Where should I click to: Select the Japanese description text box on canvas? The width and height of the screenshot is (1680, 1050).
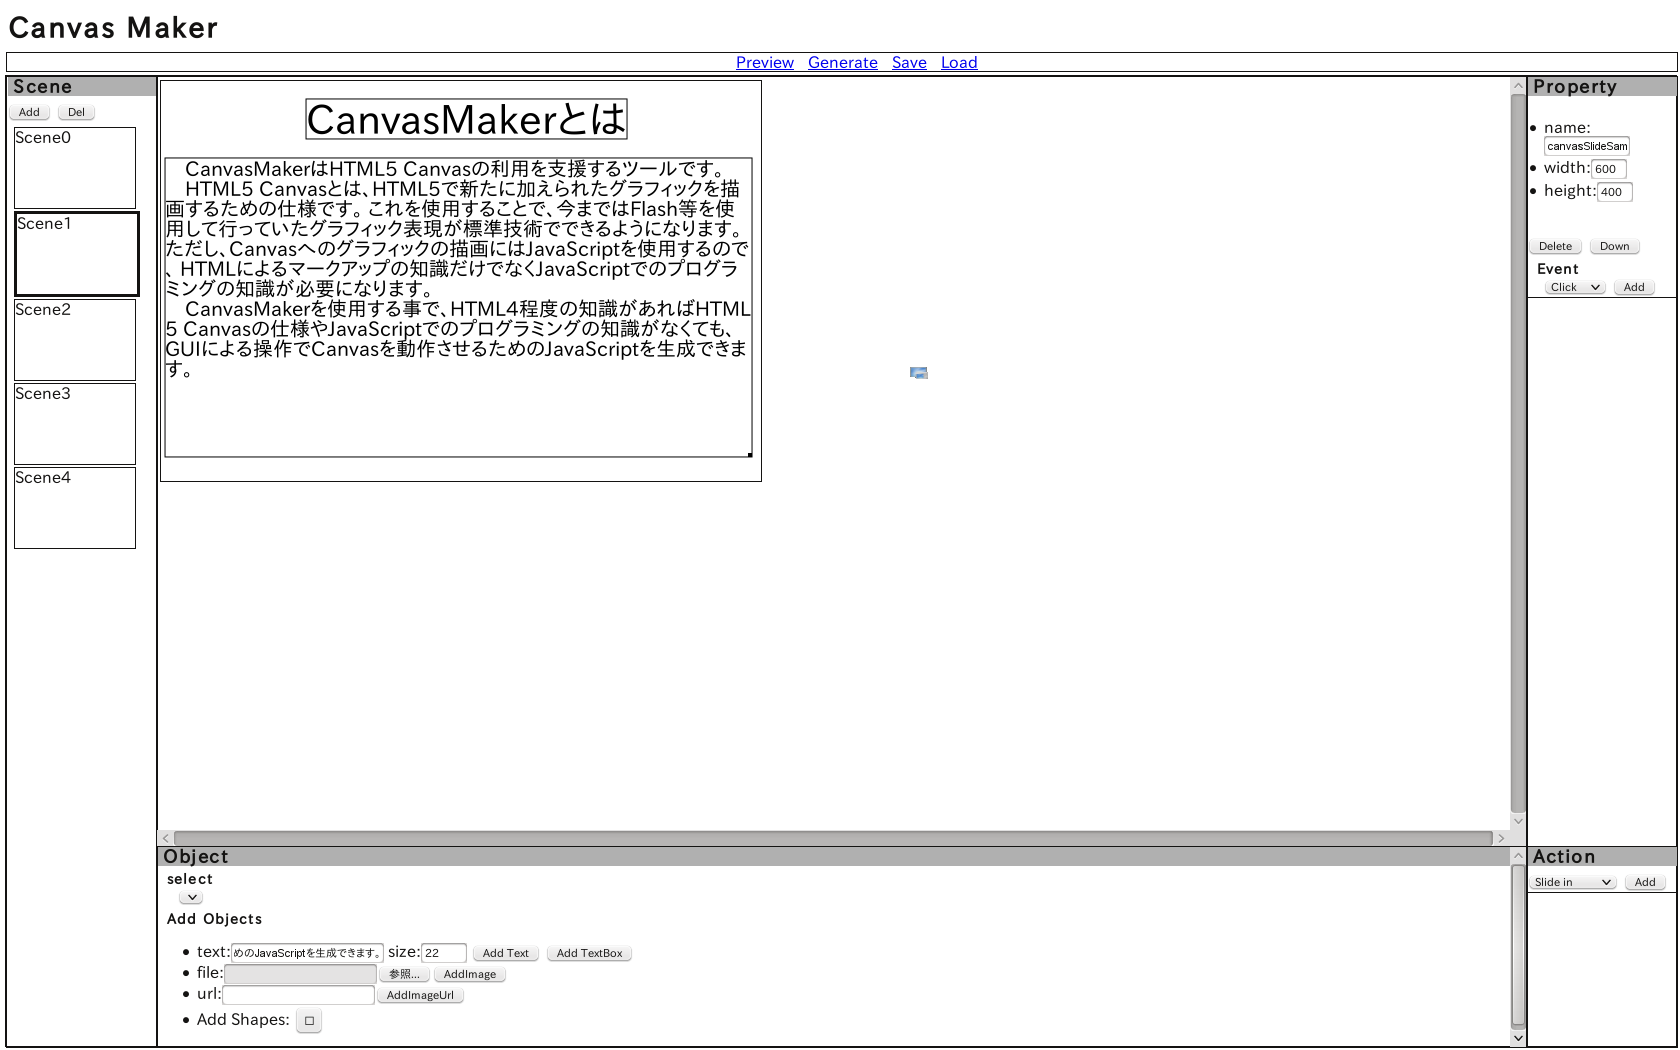click(458, 307)
